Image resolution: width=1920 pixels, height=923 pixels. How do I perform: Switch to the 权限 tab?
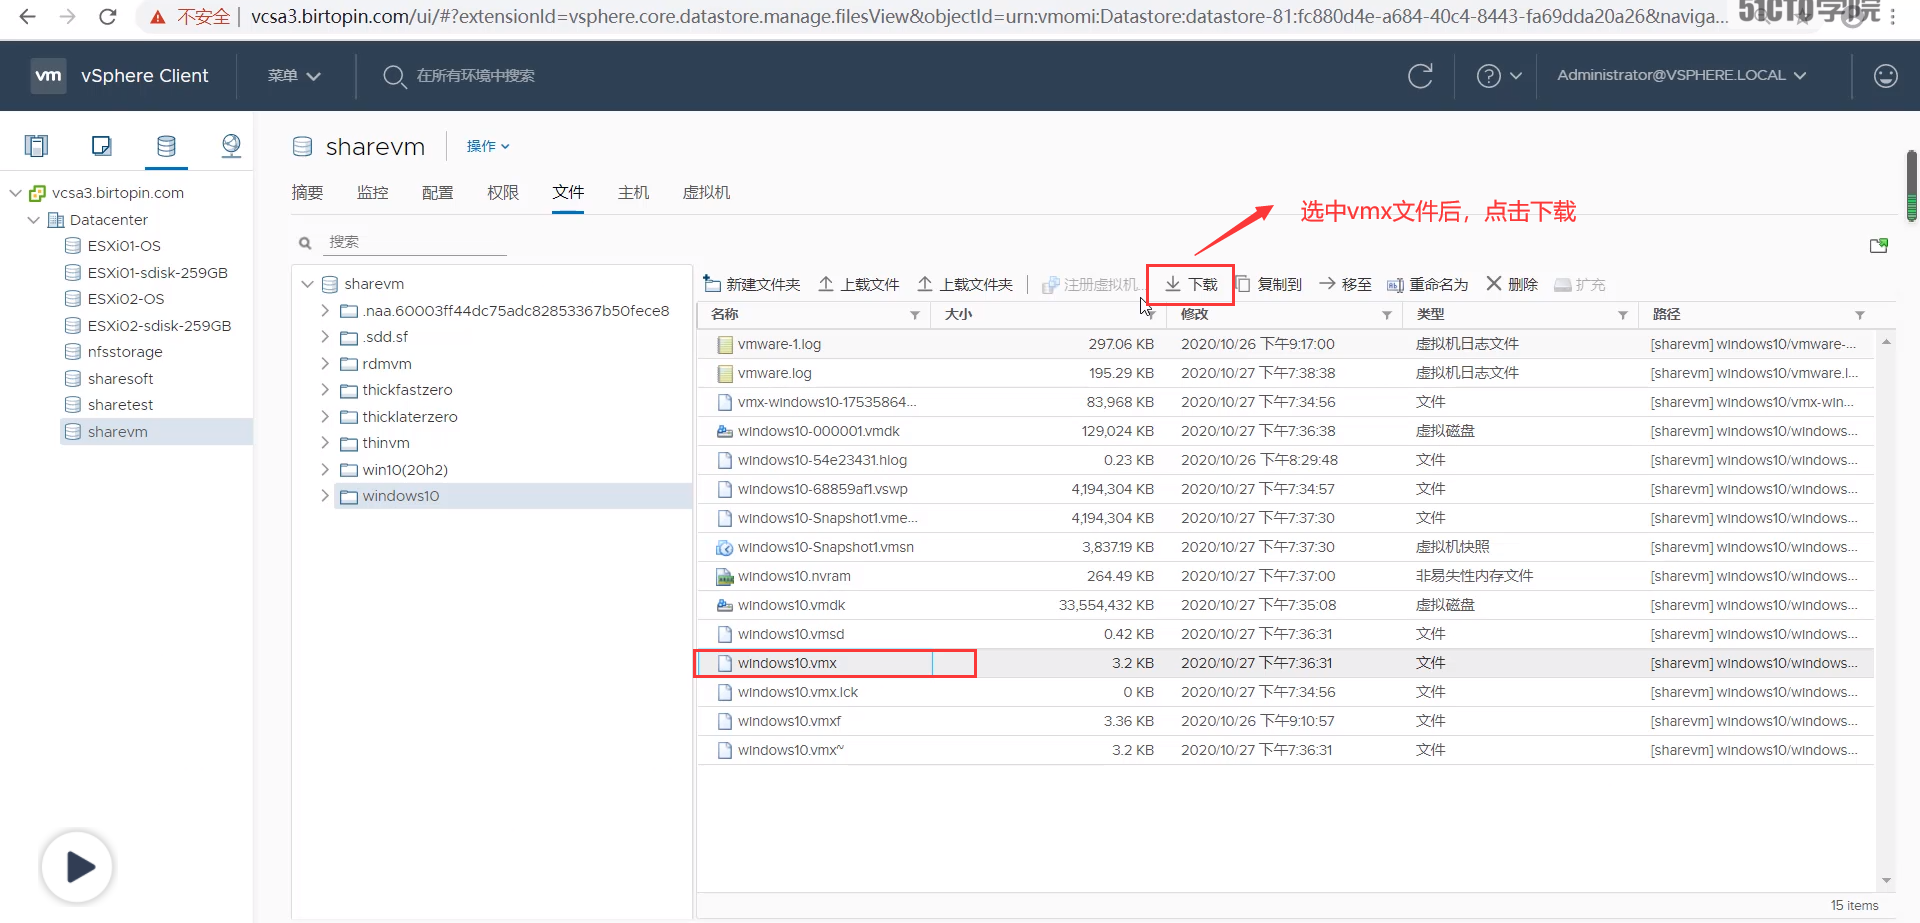pos(503,193)
